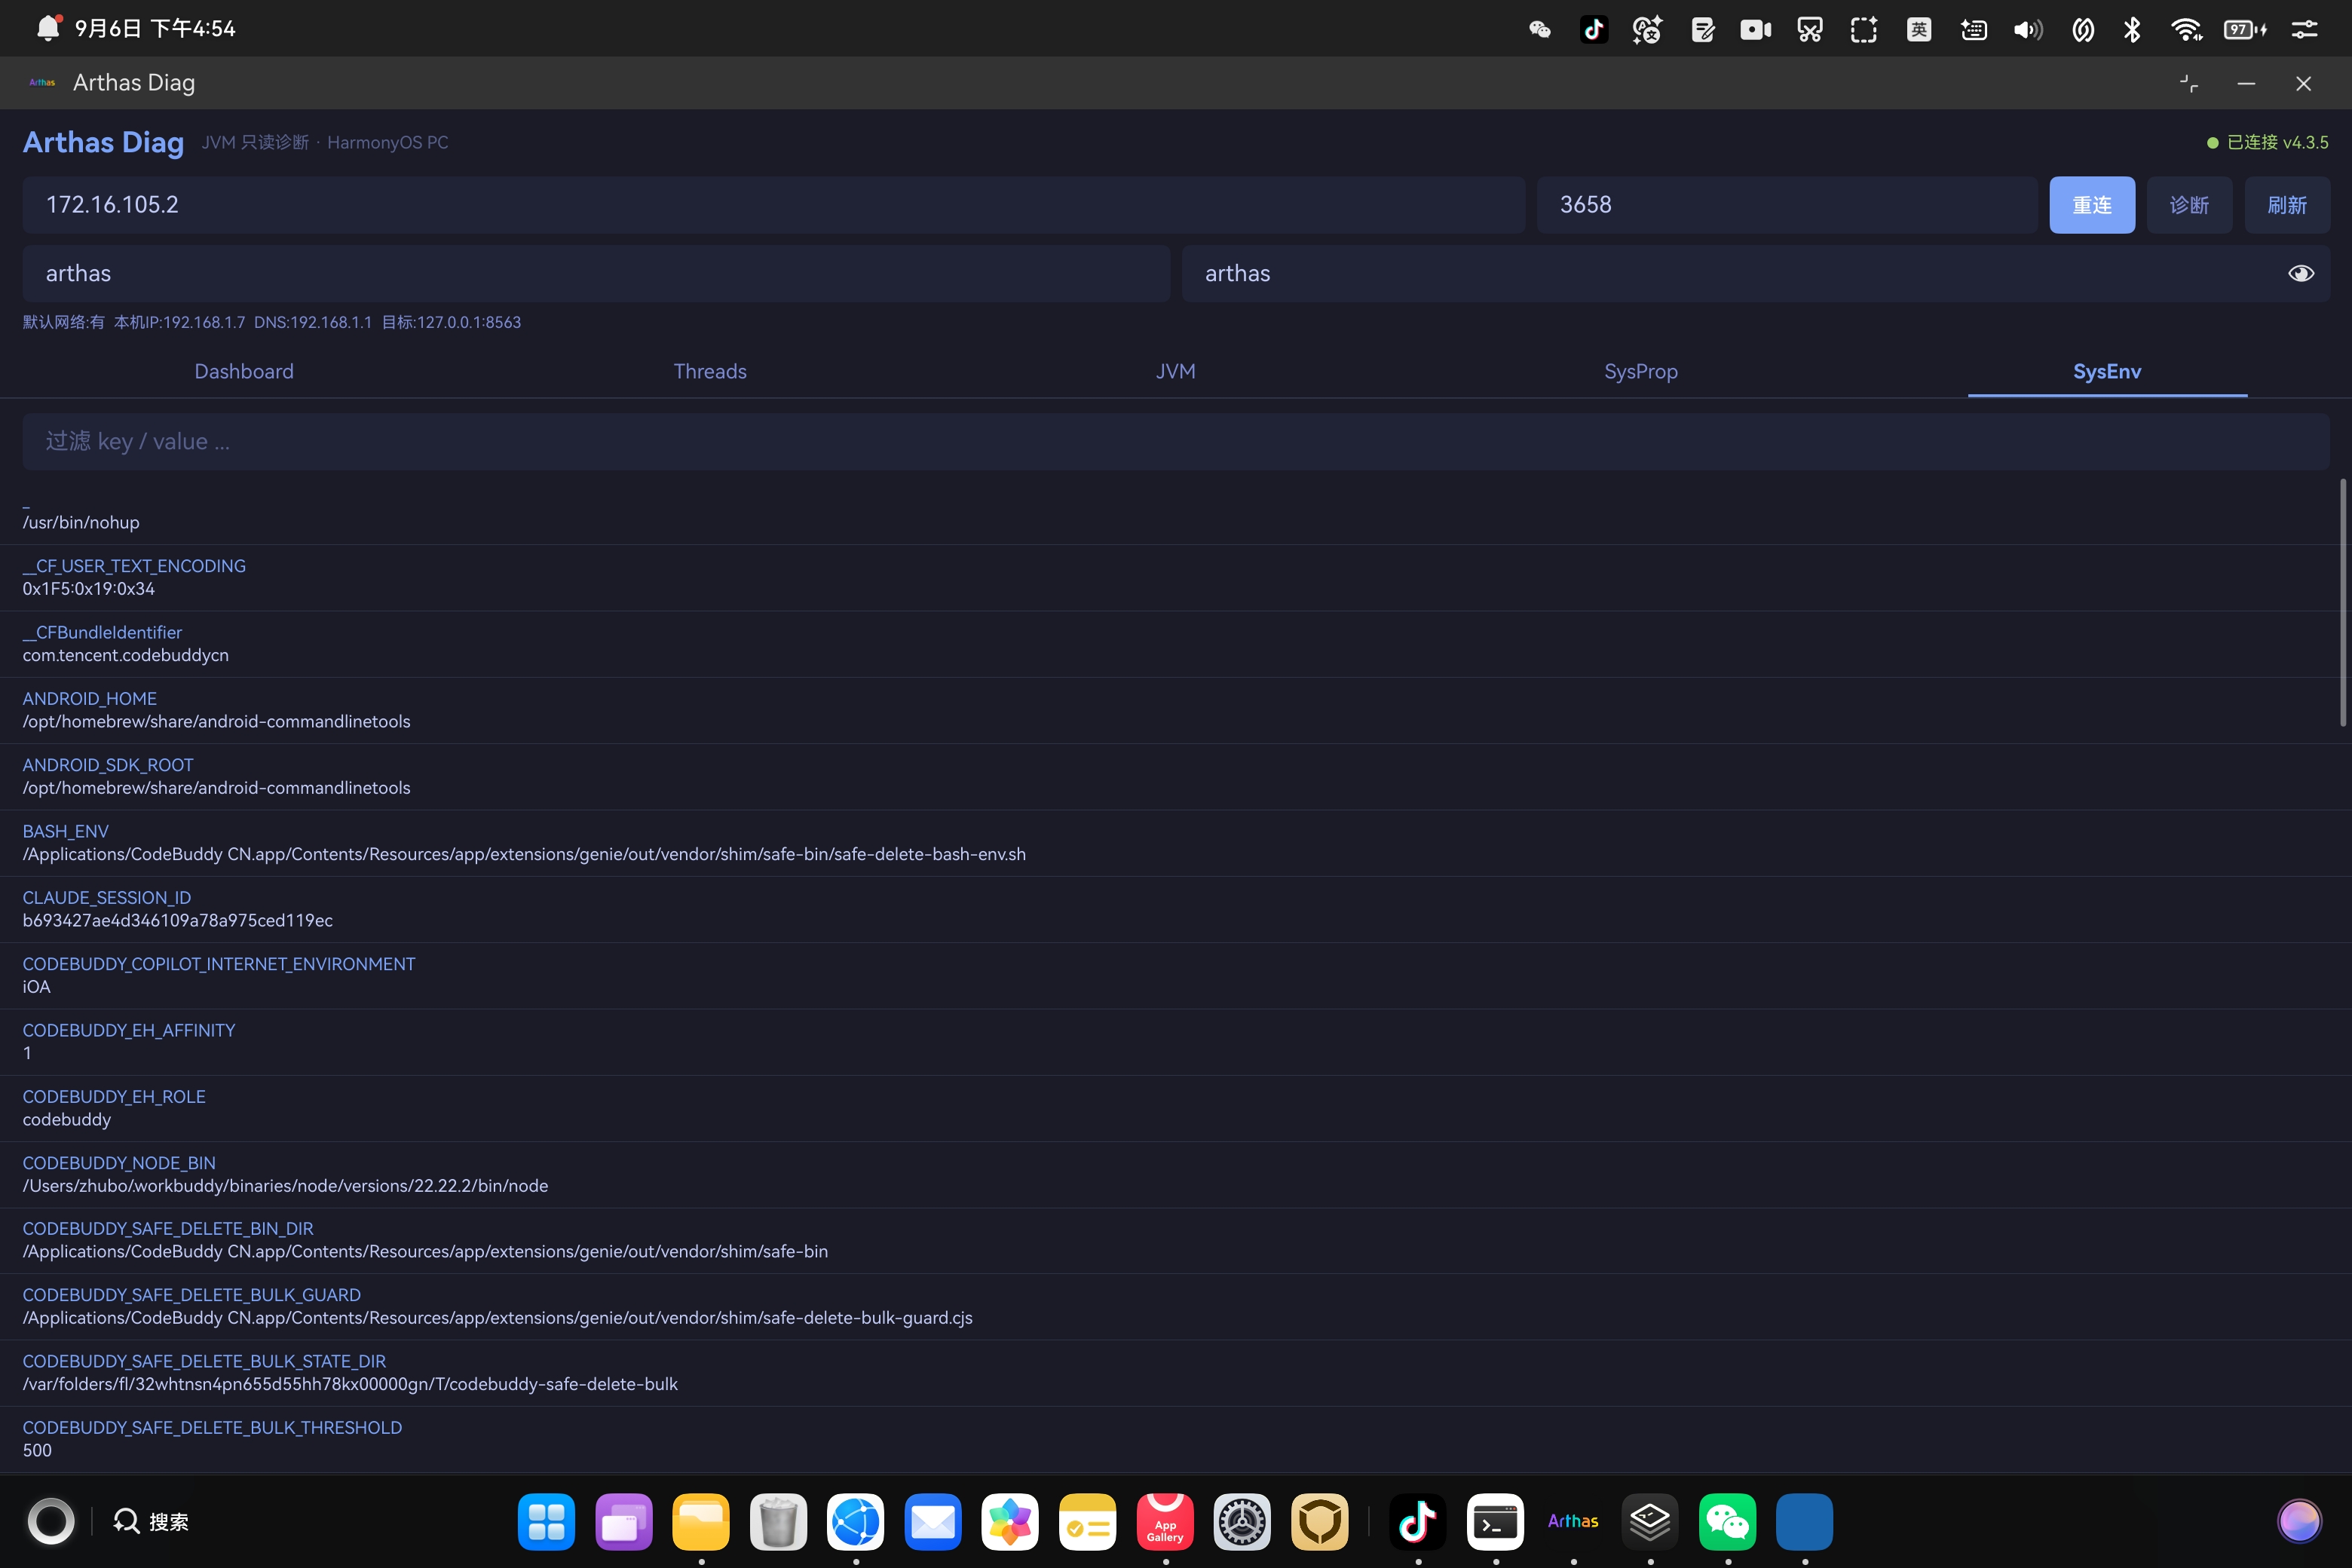Viewport: 2352px width, 1568px height.
Task: Switch input method via the 英 icon
Action: [x=1919, y=29]
